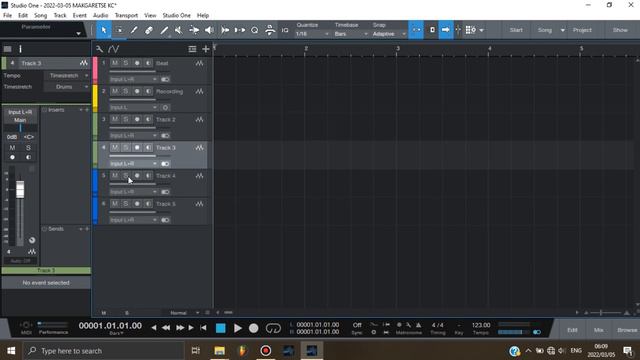The image size is (640, 360).
Task: Click the Q quantize icon in the toolbar
Action: pyautogui.click(x=255, y=30)
